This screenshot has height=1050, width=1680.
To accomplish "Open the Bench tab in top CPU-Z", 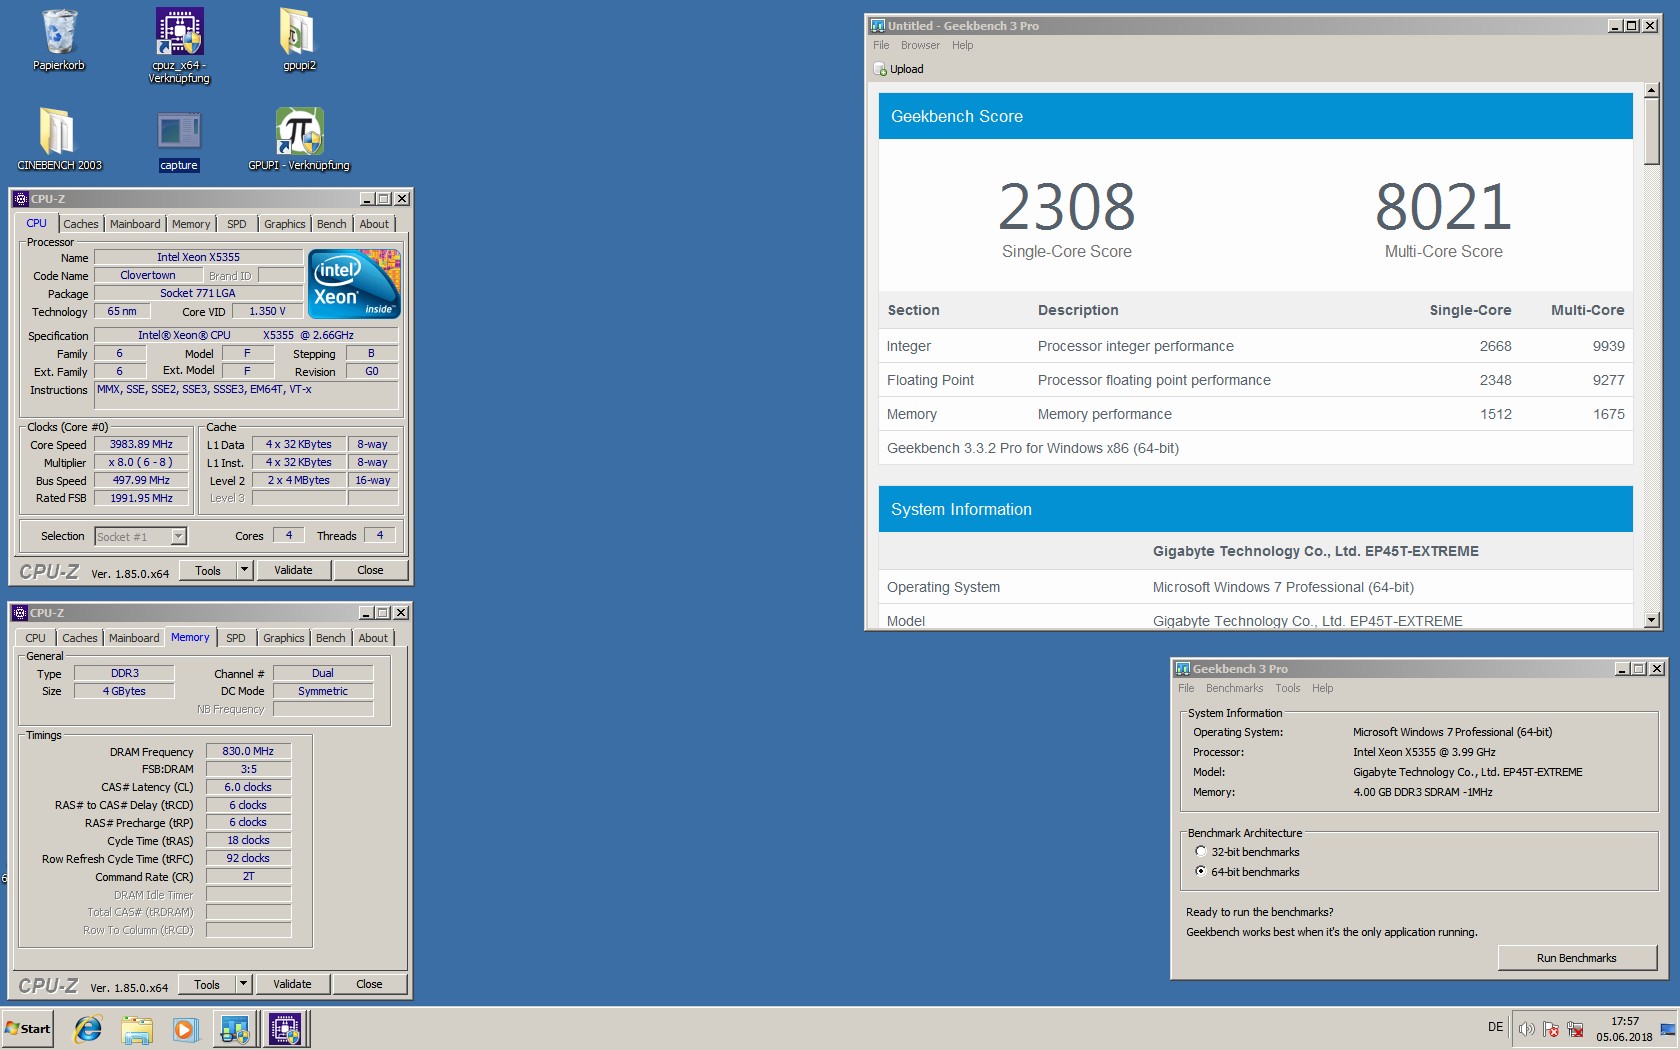I will tap(332, 224).
